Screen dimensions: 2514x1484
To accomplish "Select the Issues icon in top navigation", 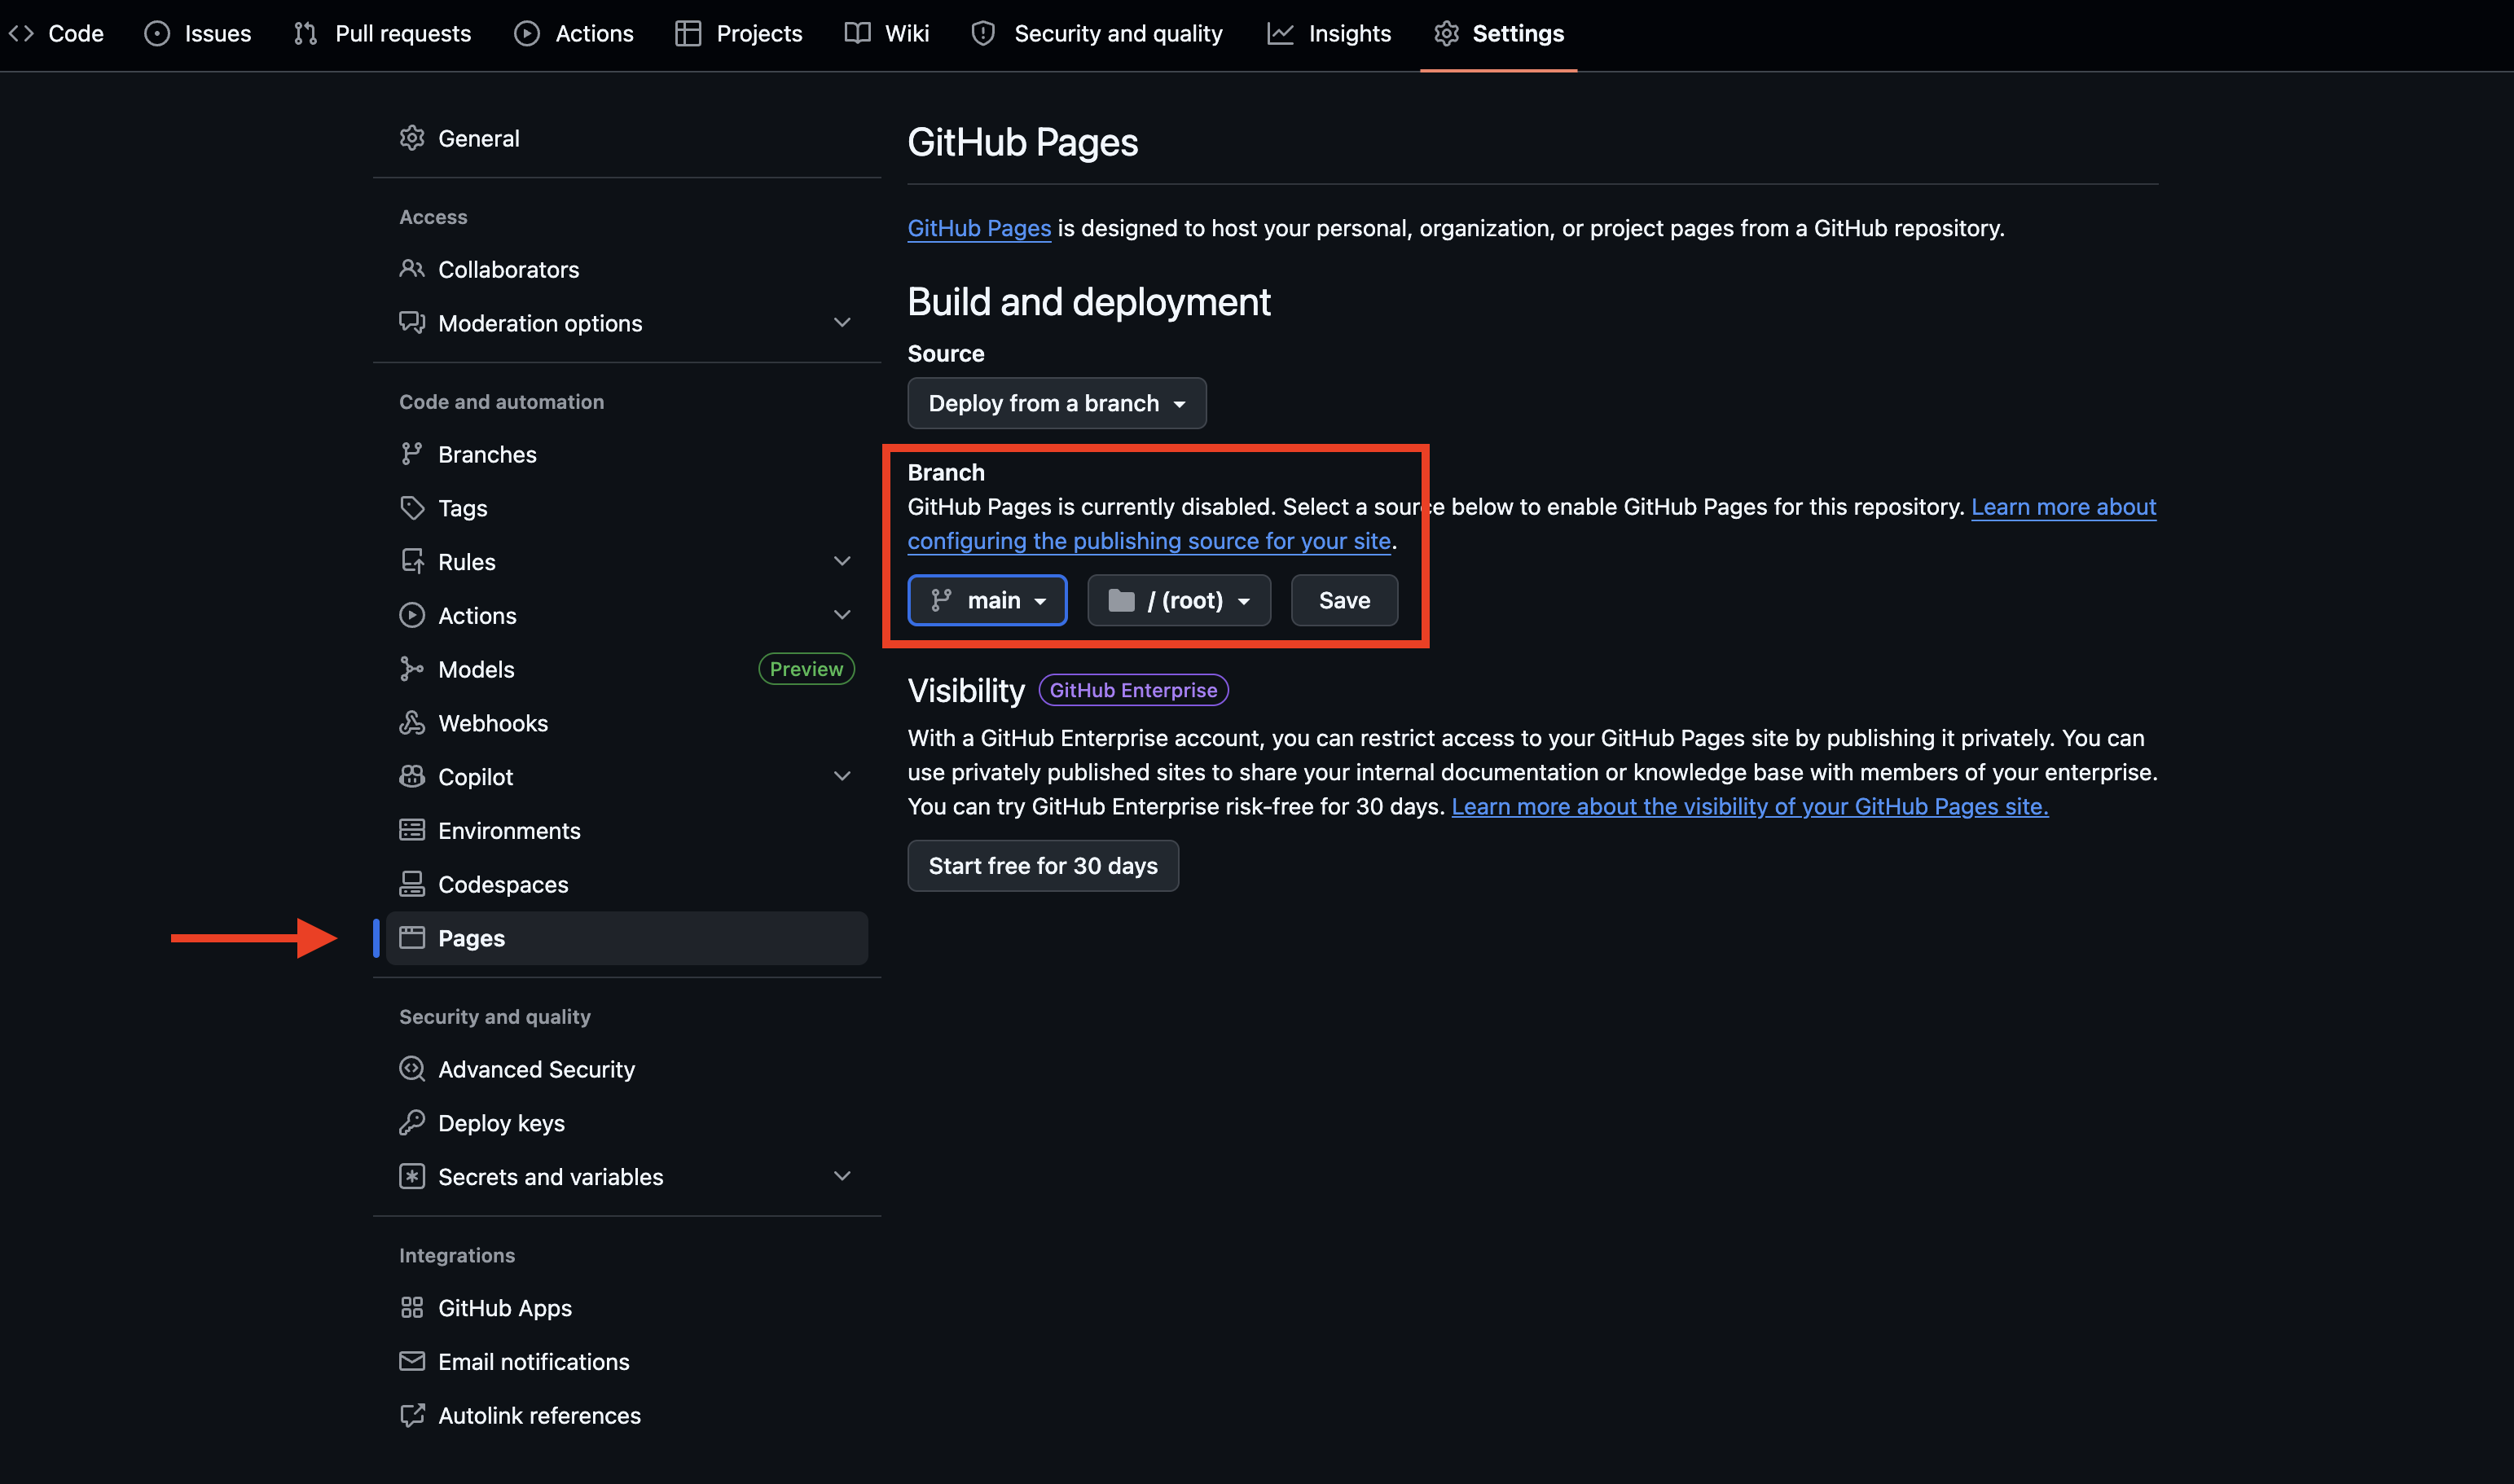I will (x=157, y=33).
